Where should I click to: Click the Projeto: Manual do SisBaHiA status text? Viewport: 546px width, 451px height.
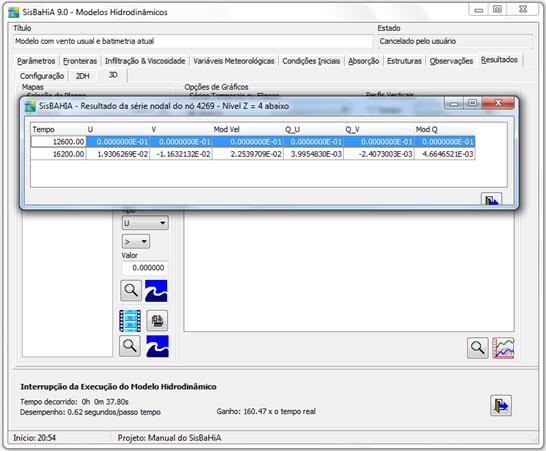point(169,438)
